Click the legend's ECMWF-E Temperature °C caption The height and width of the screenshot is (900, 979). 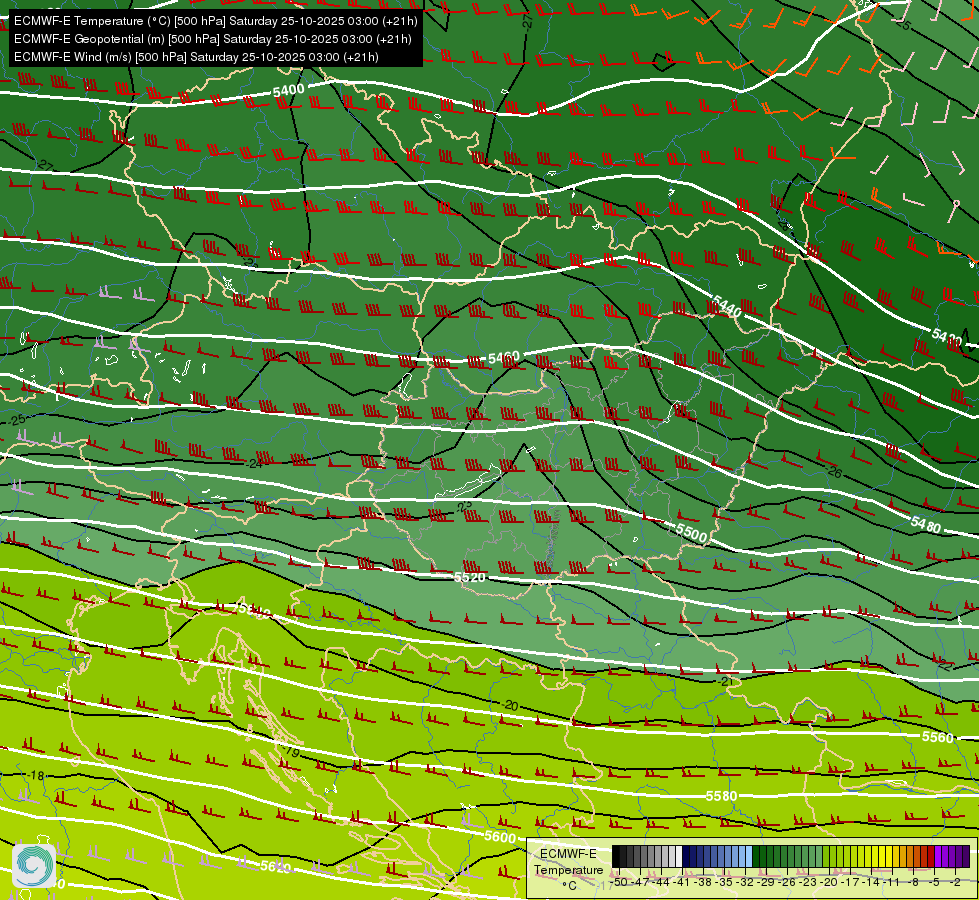(x=568, y=869)
